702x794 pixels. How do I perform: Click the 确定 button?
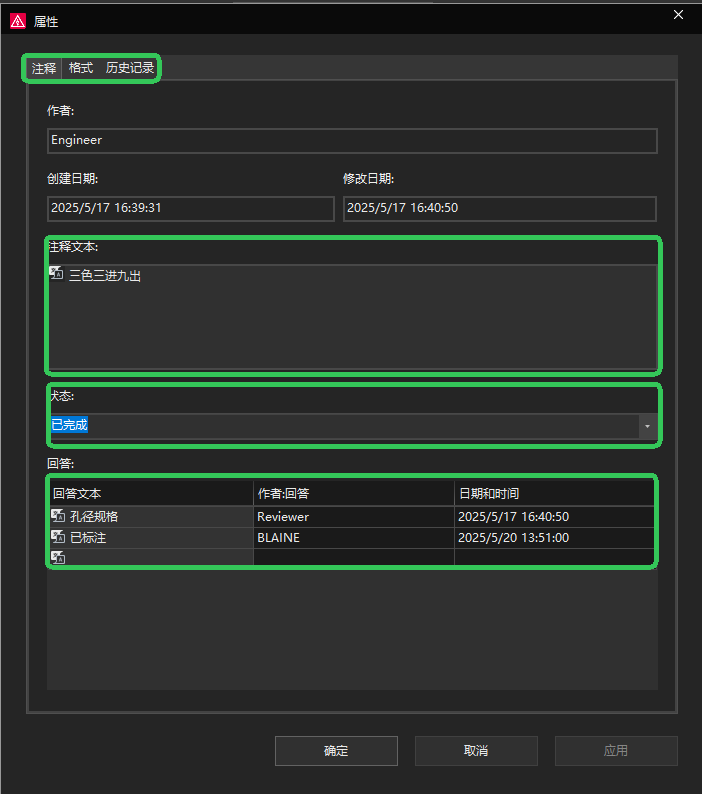(x=336, y=750)
